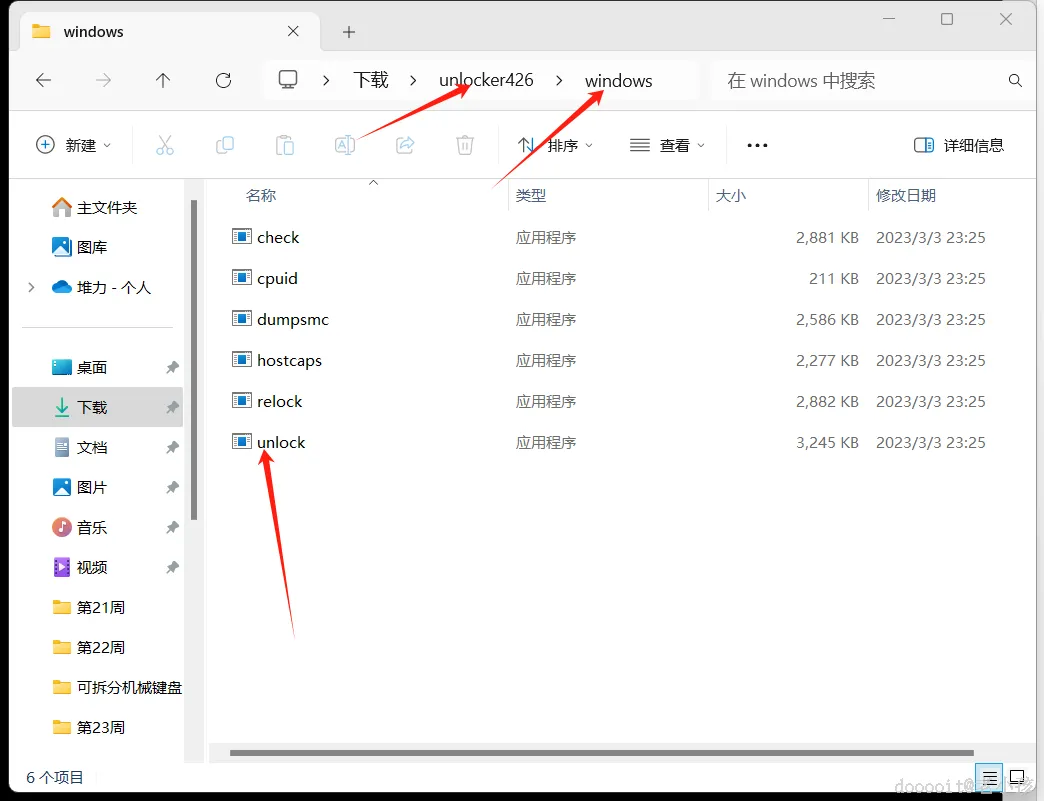This screenshot has height=801, width=1044.
Task: Navigate to 下载 via the breadcrumb
Action: [x=370, y=80]
